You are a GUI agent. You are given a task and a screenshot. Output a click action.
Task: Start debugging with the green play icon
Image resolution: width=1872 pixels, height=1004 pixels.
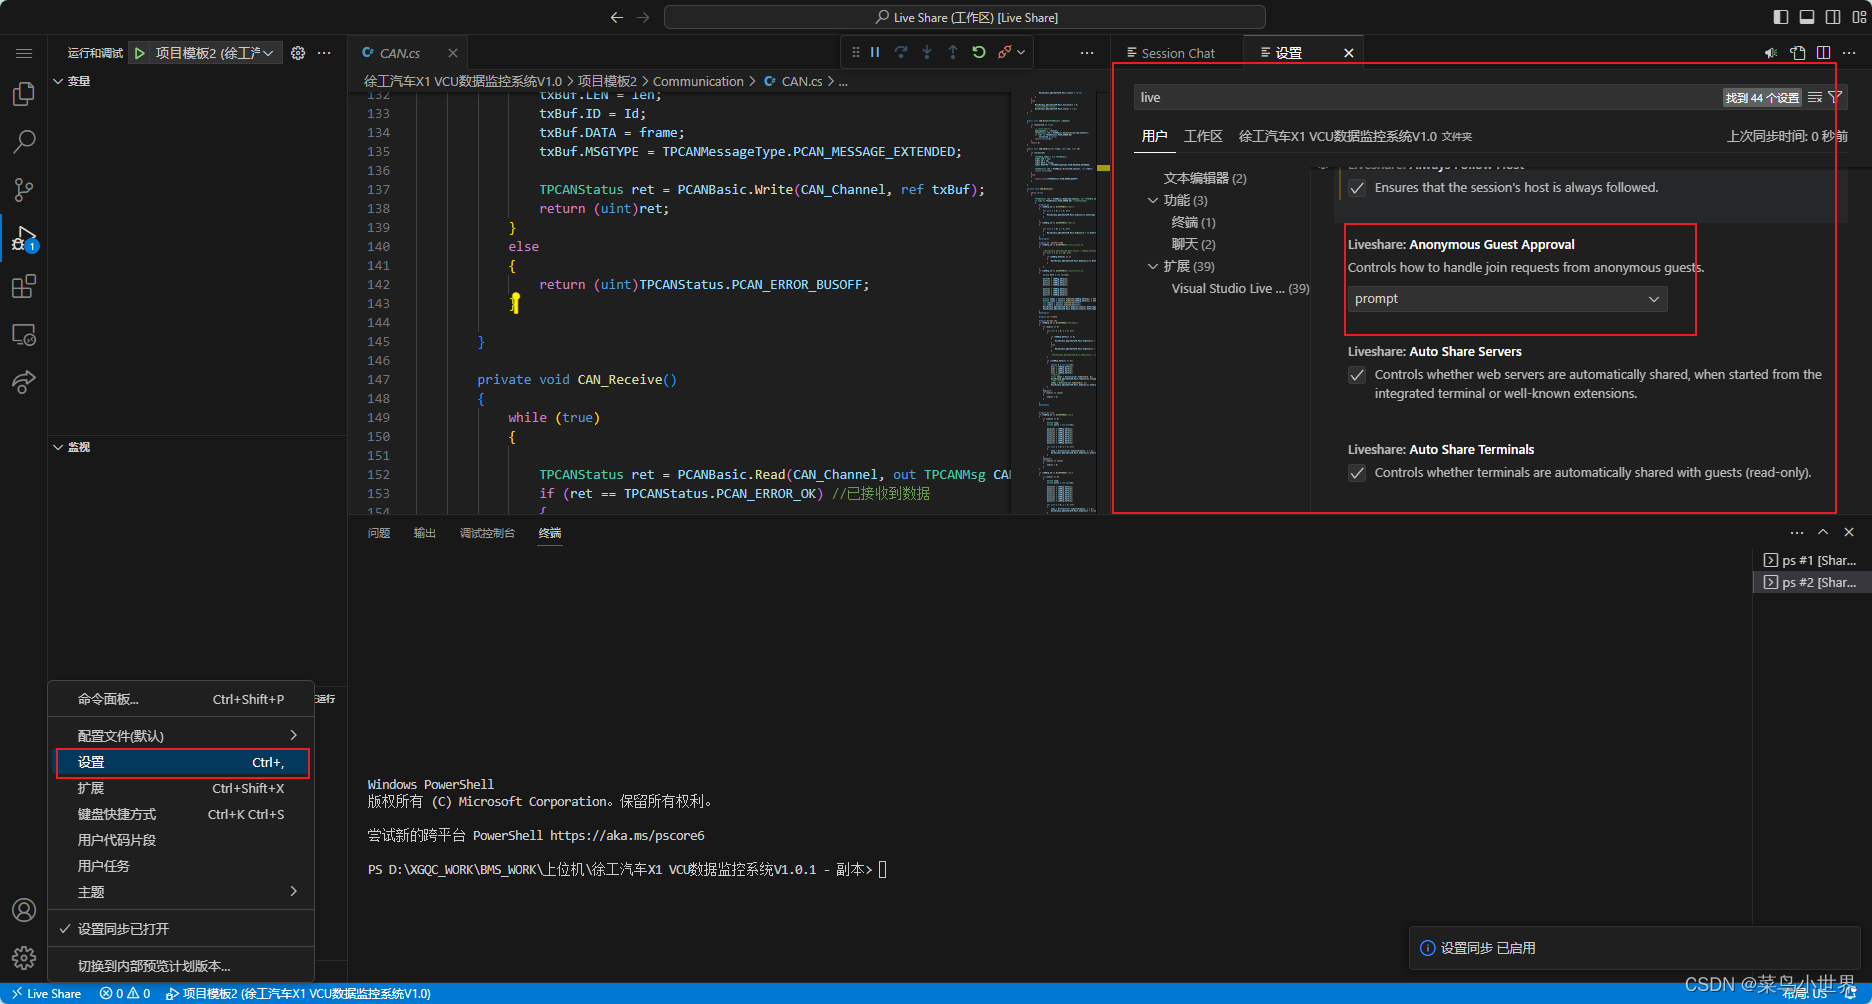click(140, 53)
